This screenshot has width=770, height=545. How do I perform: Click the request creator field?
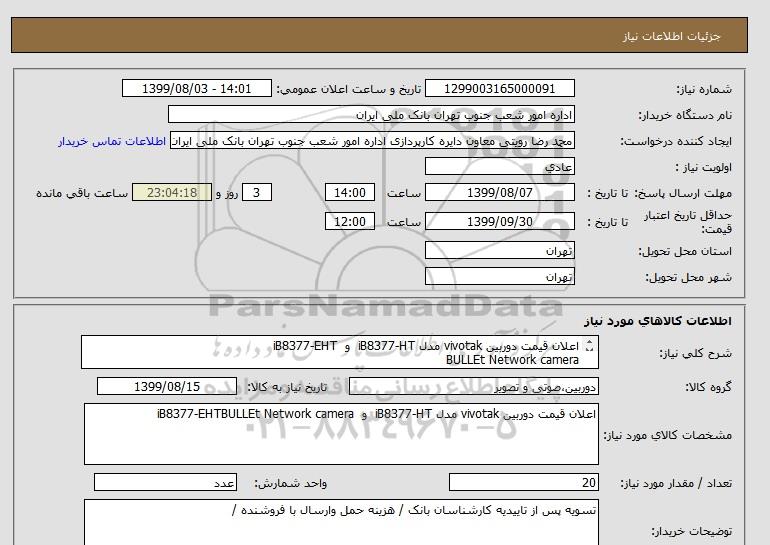[372, 140]
